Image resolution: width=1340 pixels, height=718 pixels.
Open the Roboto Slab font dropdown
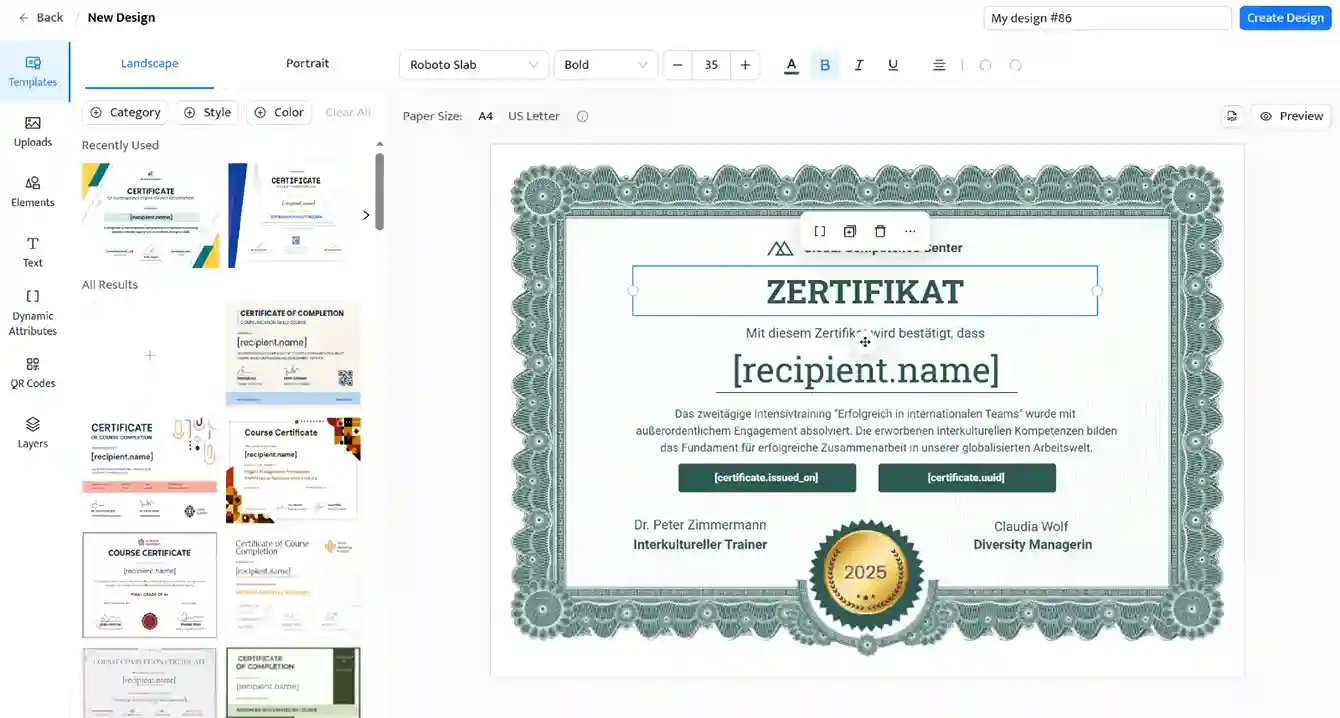(474, 65)
